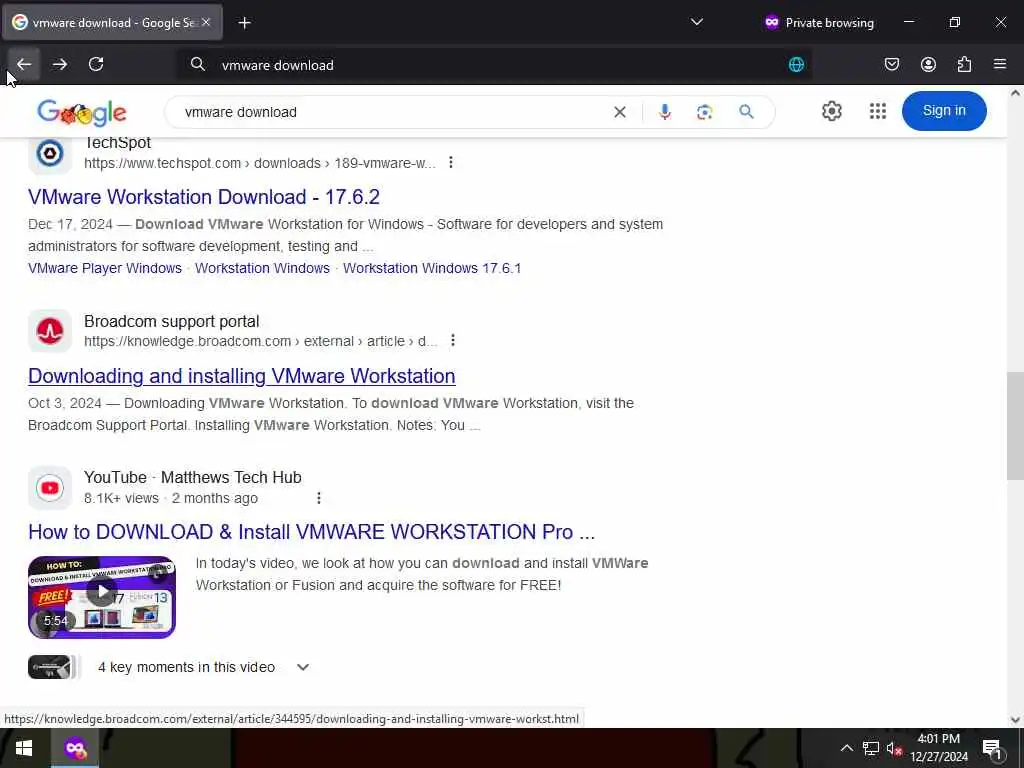Click the Firefox private browsing taskbar icon

pyautogui.click(x=75, y=748)
